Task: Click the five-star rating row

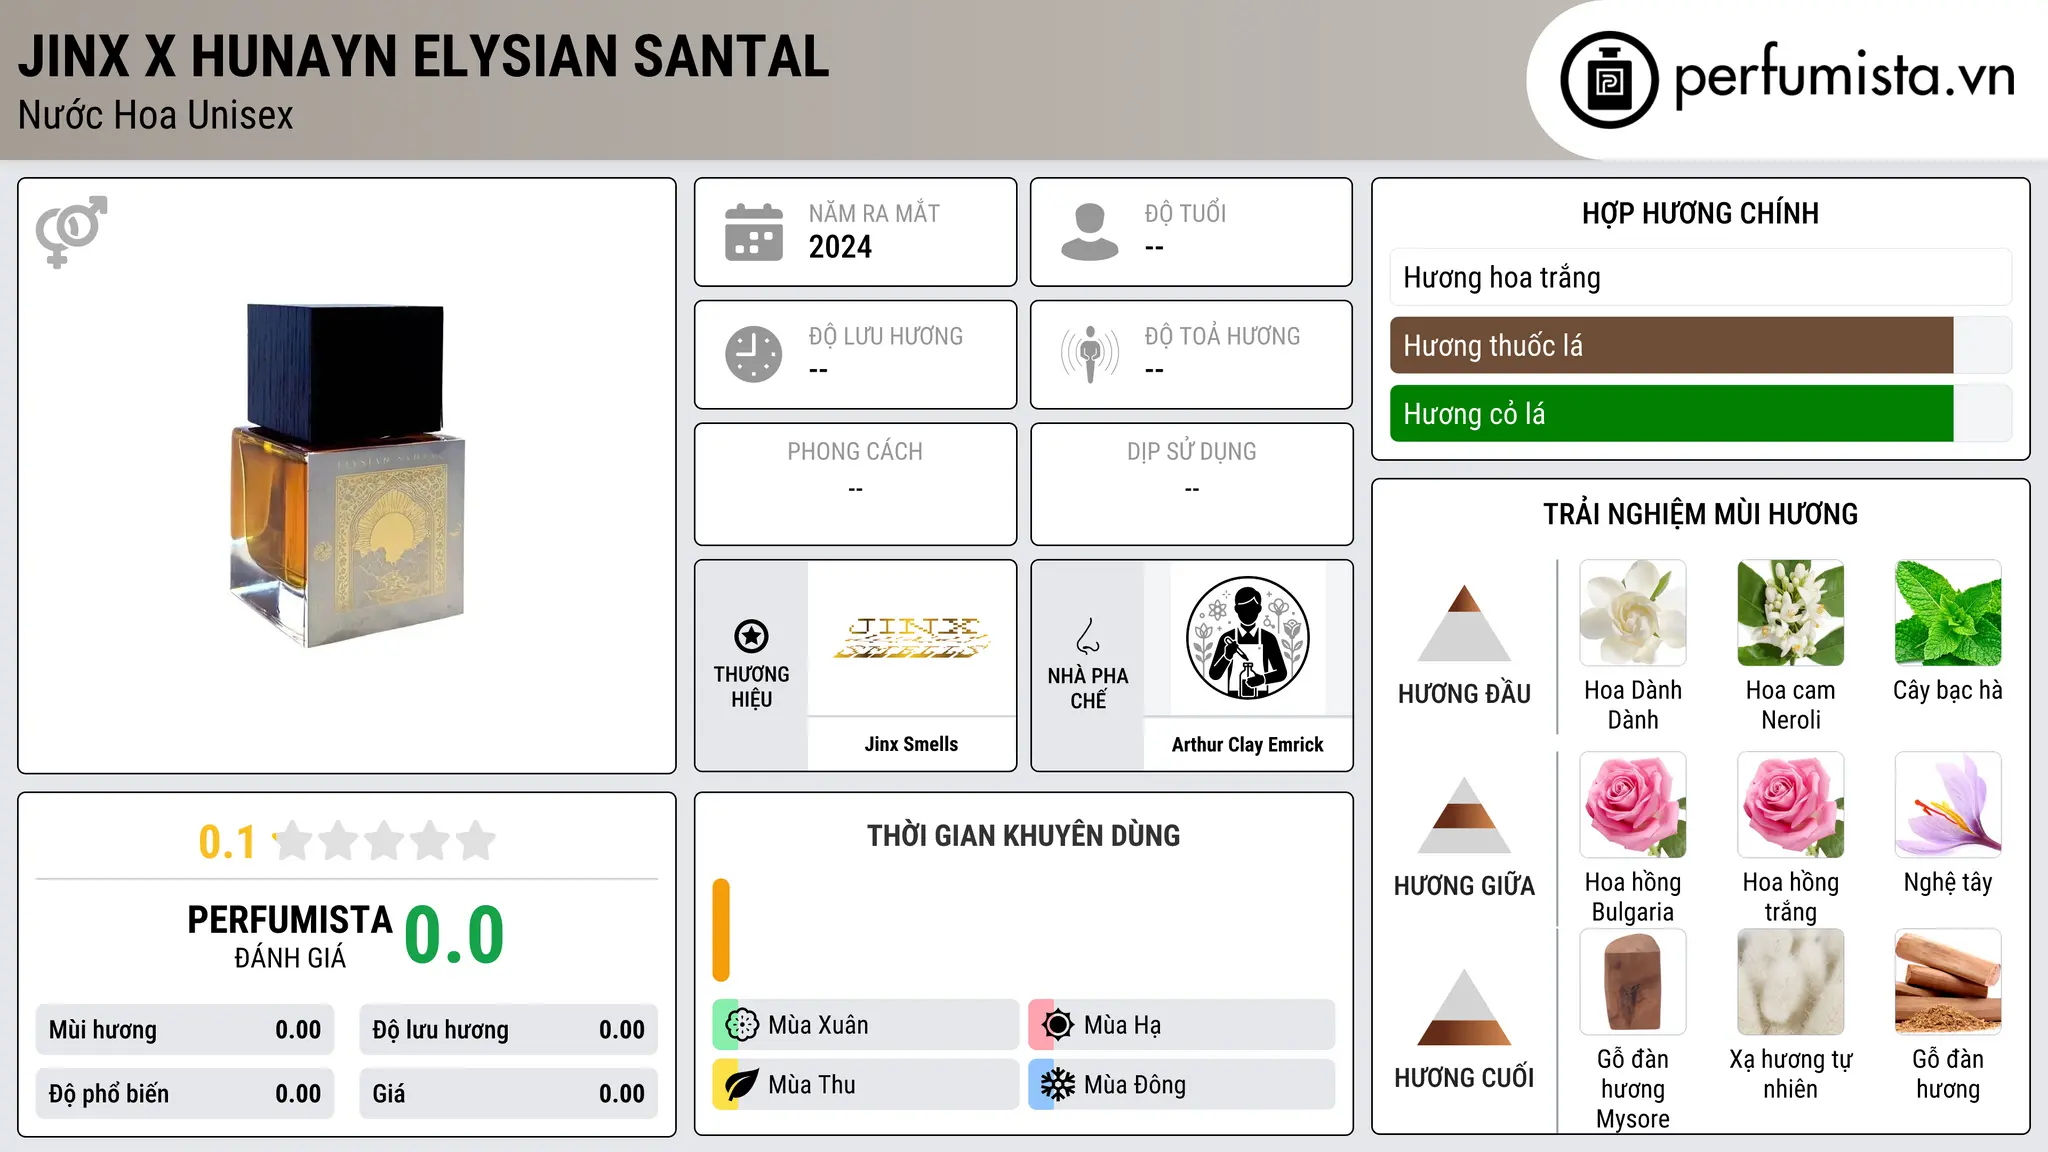Action: pyautogui.click(x=384, y=841)
